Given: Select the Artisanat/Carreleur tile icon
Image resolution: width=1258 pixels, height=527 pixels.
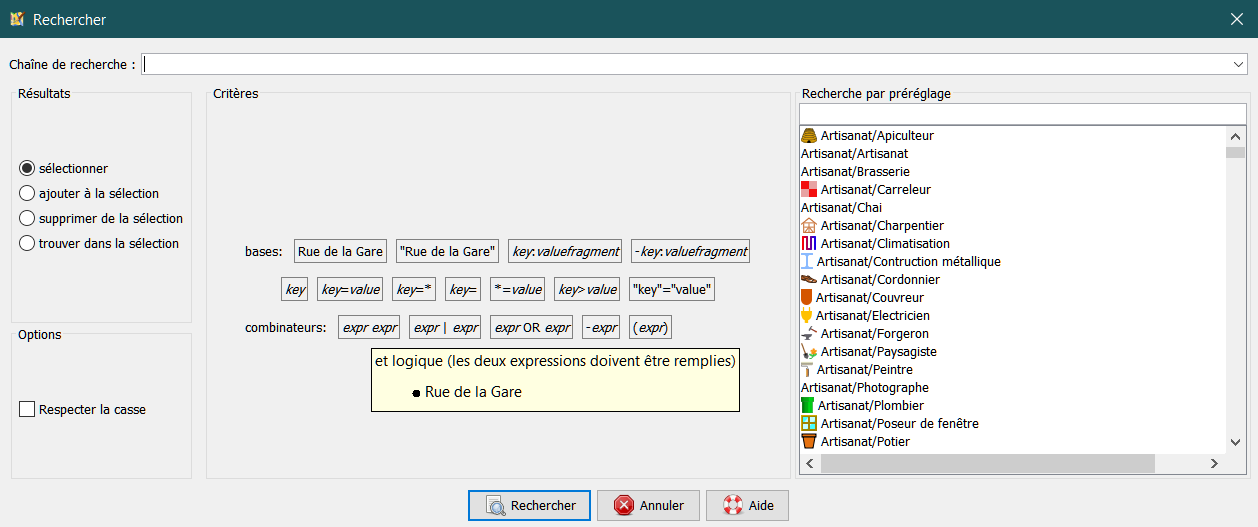Looking at the screenshot, I should click(809, 190).
